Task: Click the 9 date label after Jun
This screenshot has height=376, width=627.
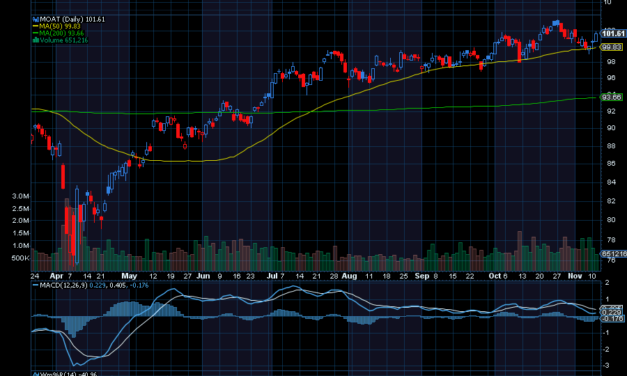Action: 220,276
